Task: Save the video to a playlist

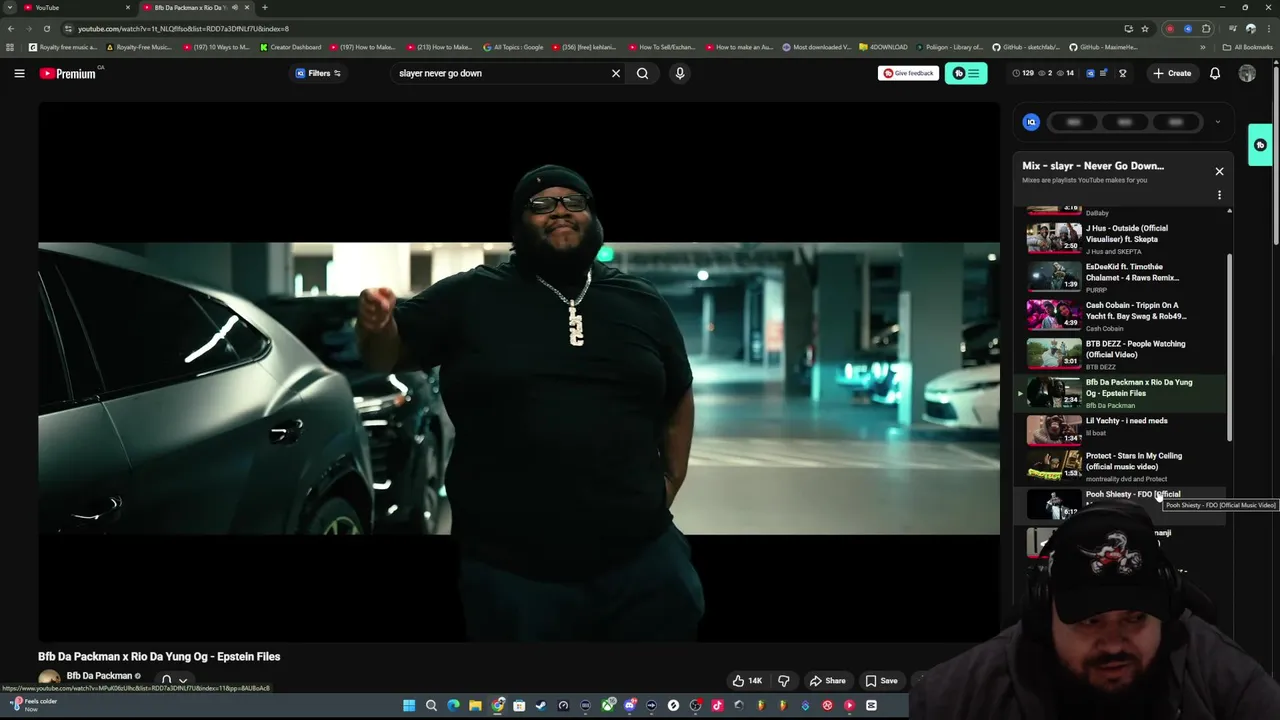Action: [x=881, y=681]
